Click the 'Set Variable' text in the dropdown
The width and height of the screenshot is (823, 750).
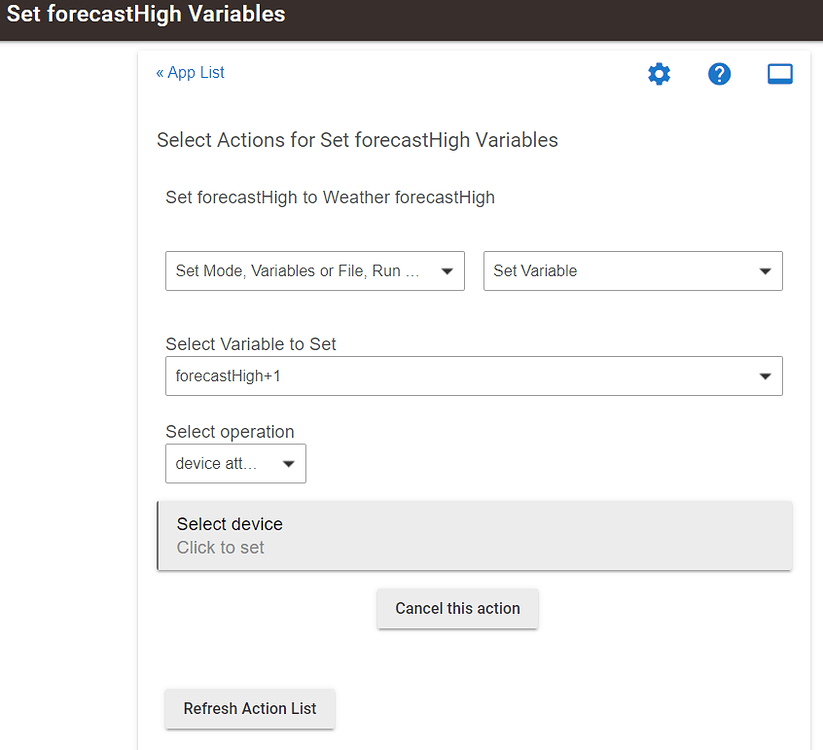(535, 271)
